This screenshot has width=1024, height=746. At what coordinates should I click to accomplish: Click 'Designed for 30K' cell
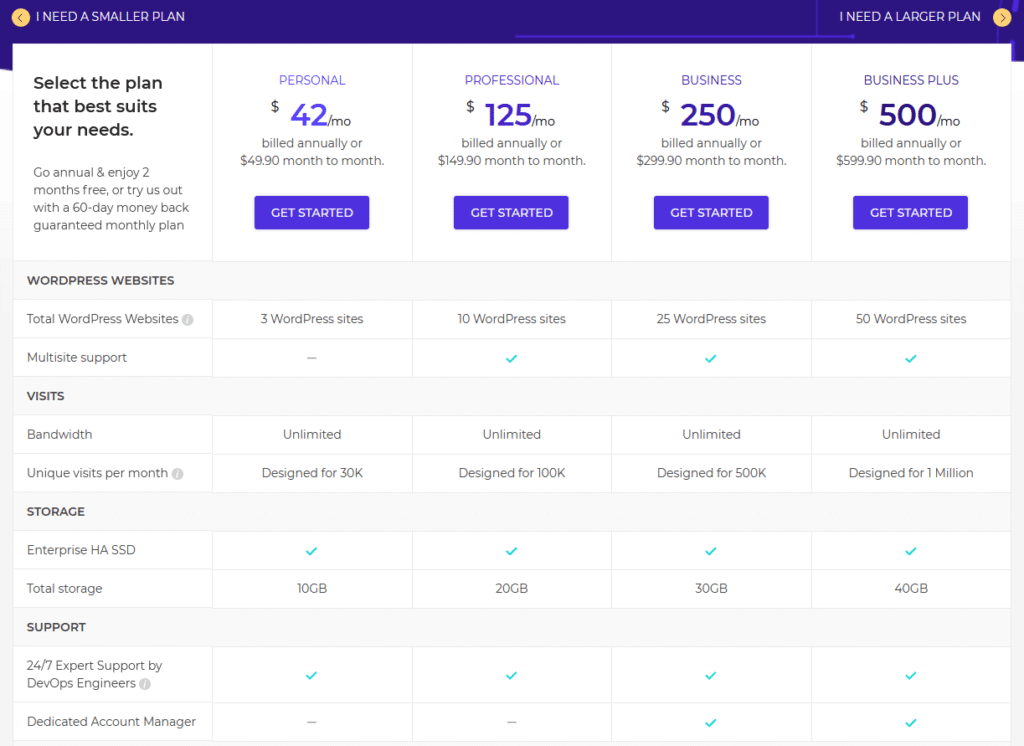pyautogui.click(x=312, y=473)
